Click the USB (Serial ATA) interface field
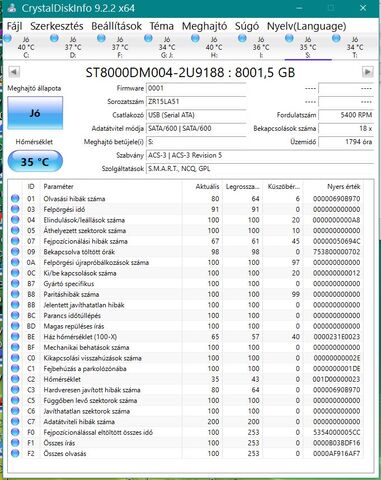This screenshot has width=381, height=480. pyautogui.click(x=196, y=115)
